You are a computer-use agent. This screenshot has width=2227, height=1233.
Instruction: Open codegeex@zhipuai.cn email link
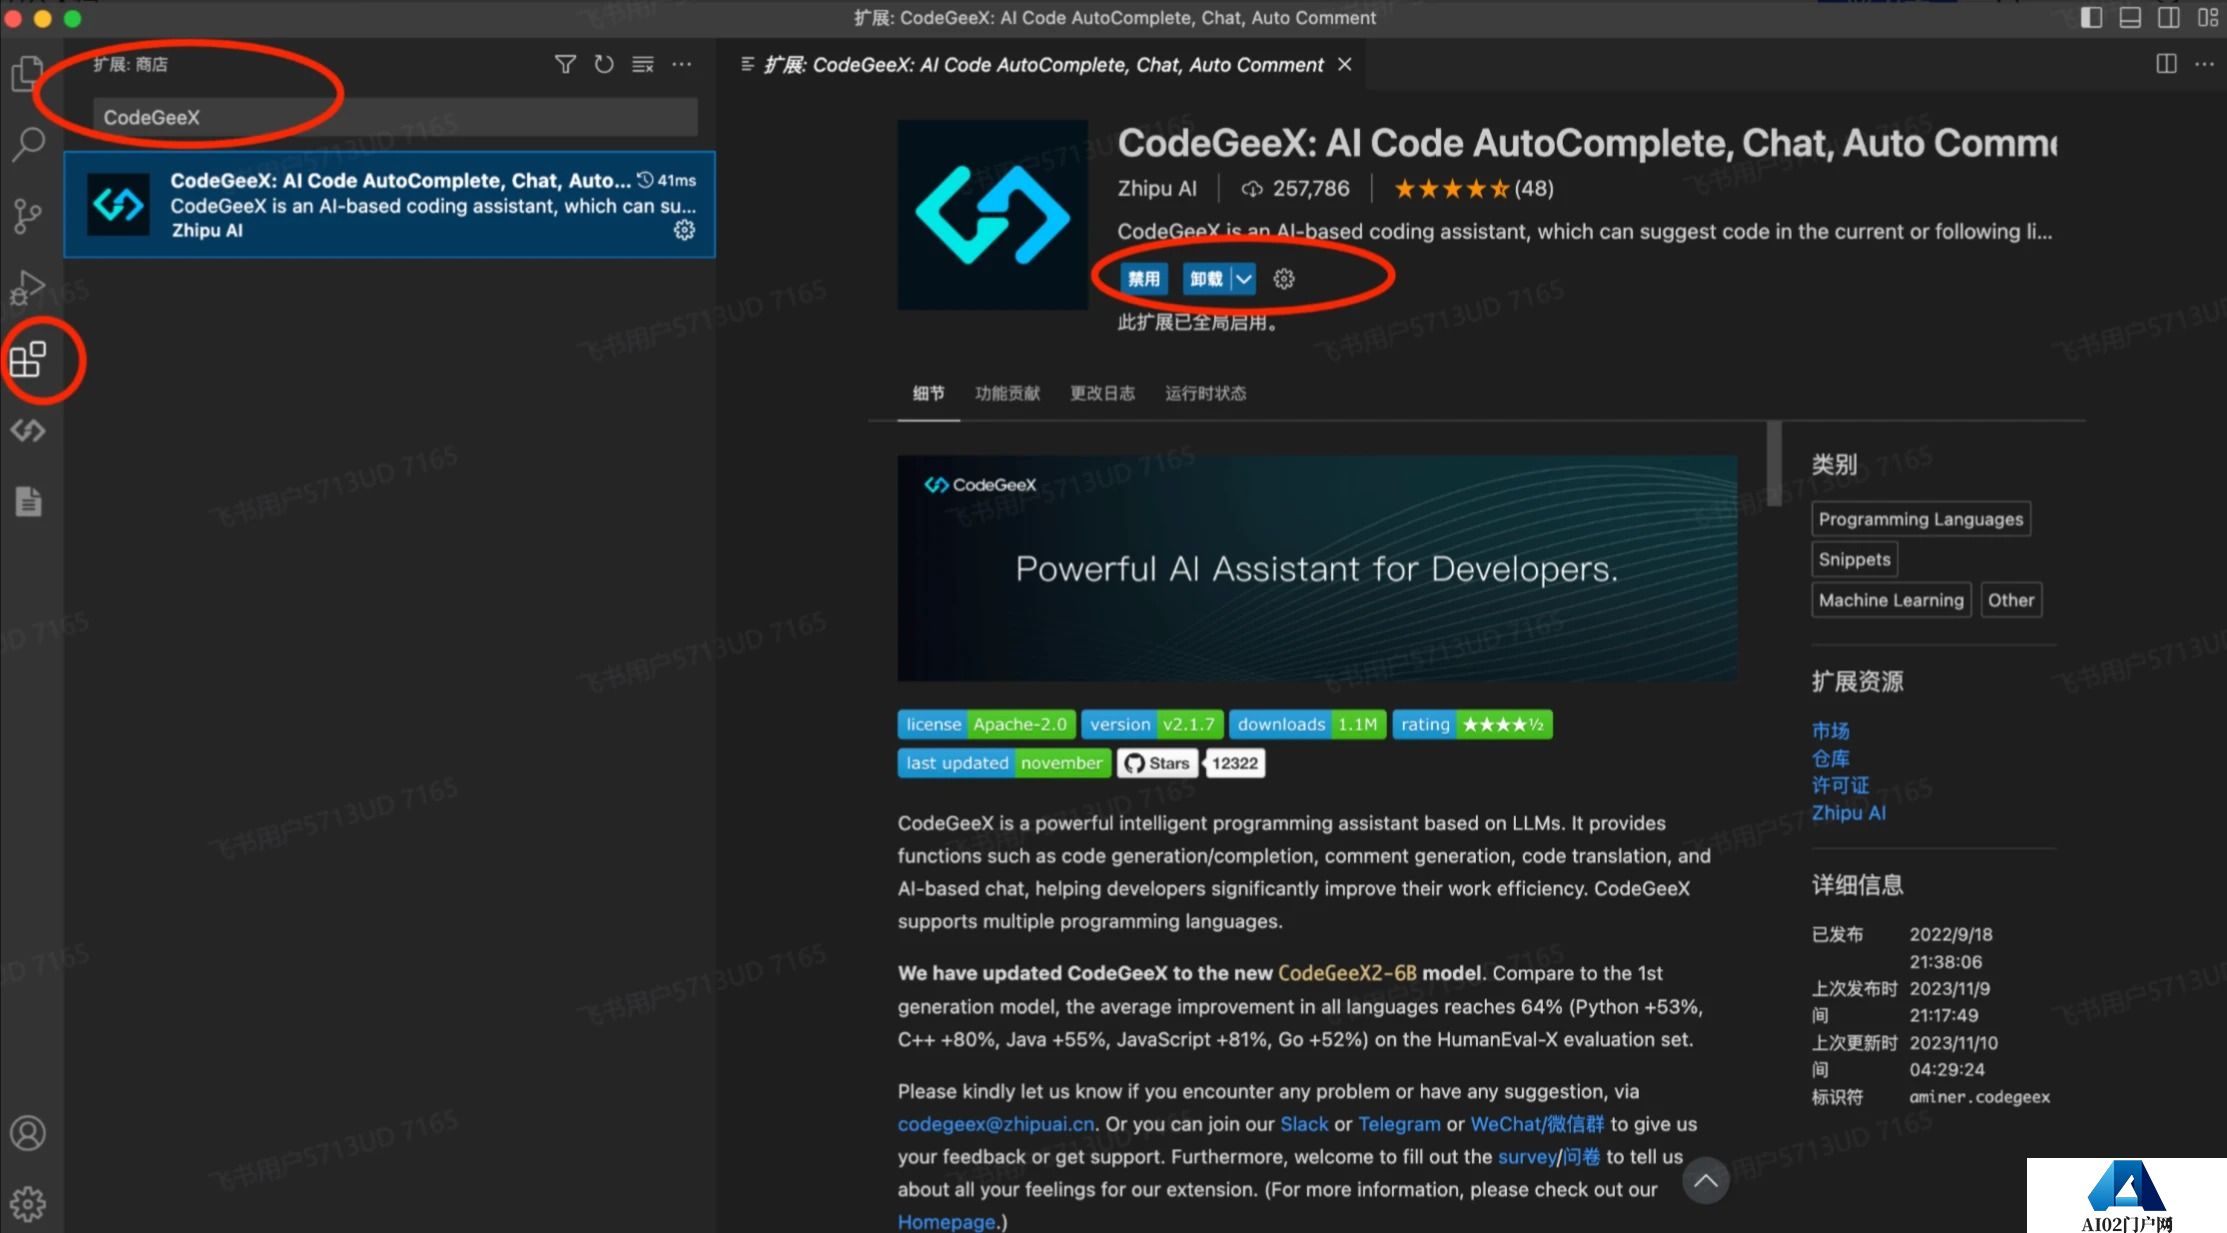[996, 1124]
